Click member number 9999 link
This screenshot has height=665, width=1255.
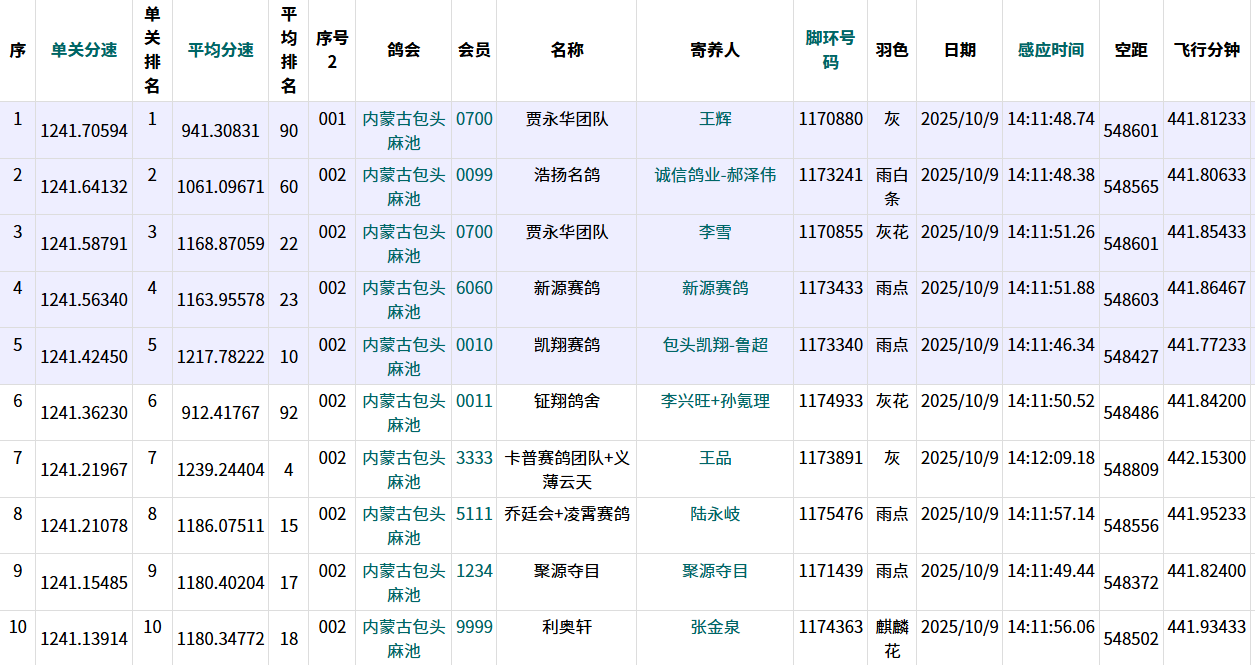tap(474, 627)
